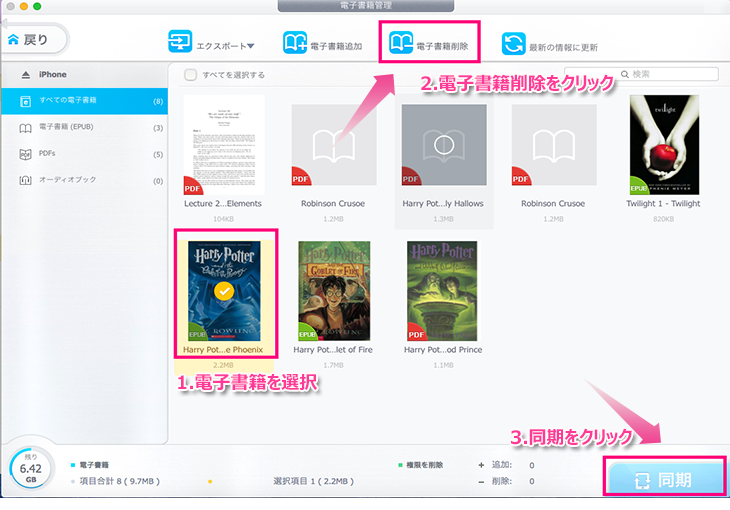730x510 pixels.
Task: Select the Harry Pot...od Prince cover
Action: (442, 291)
